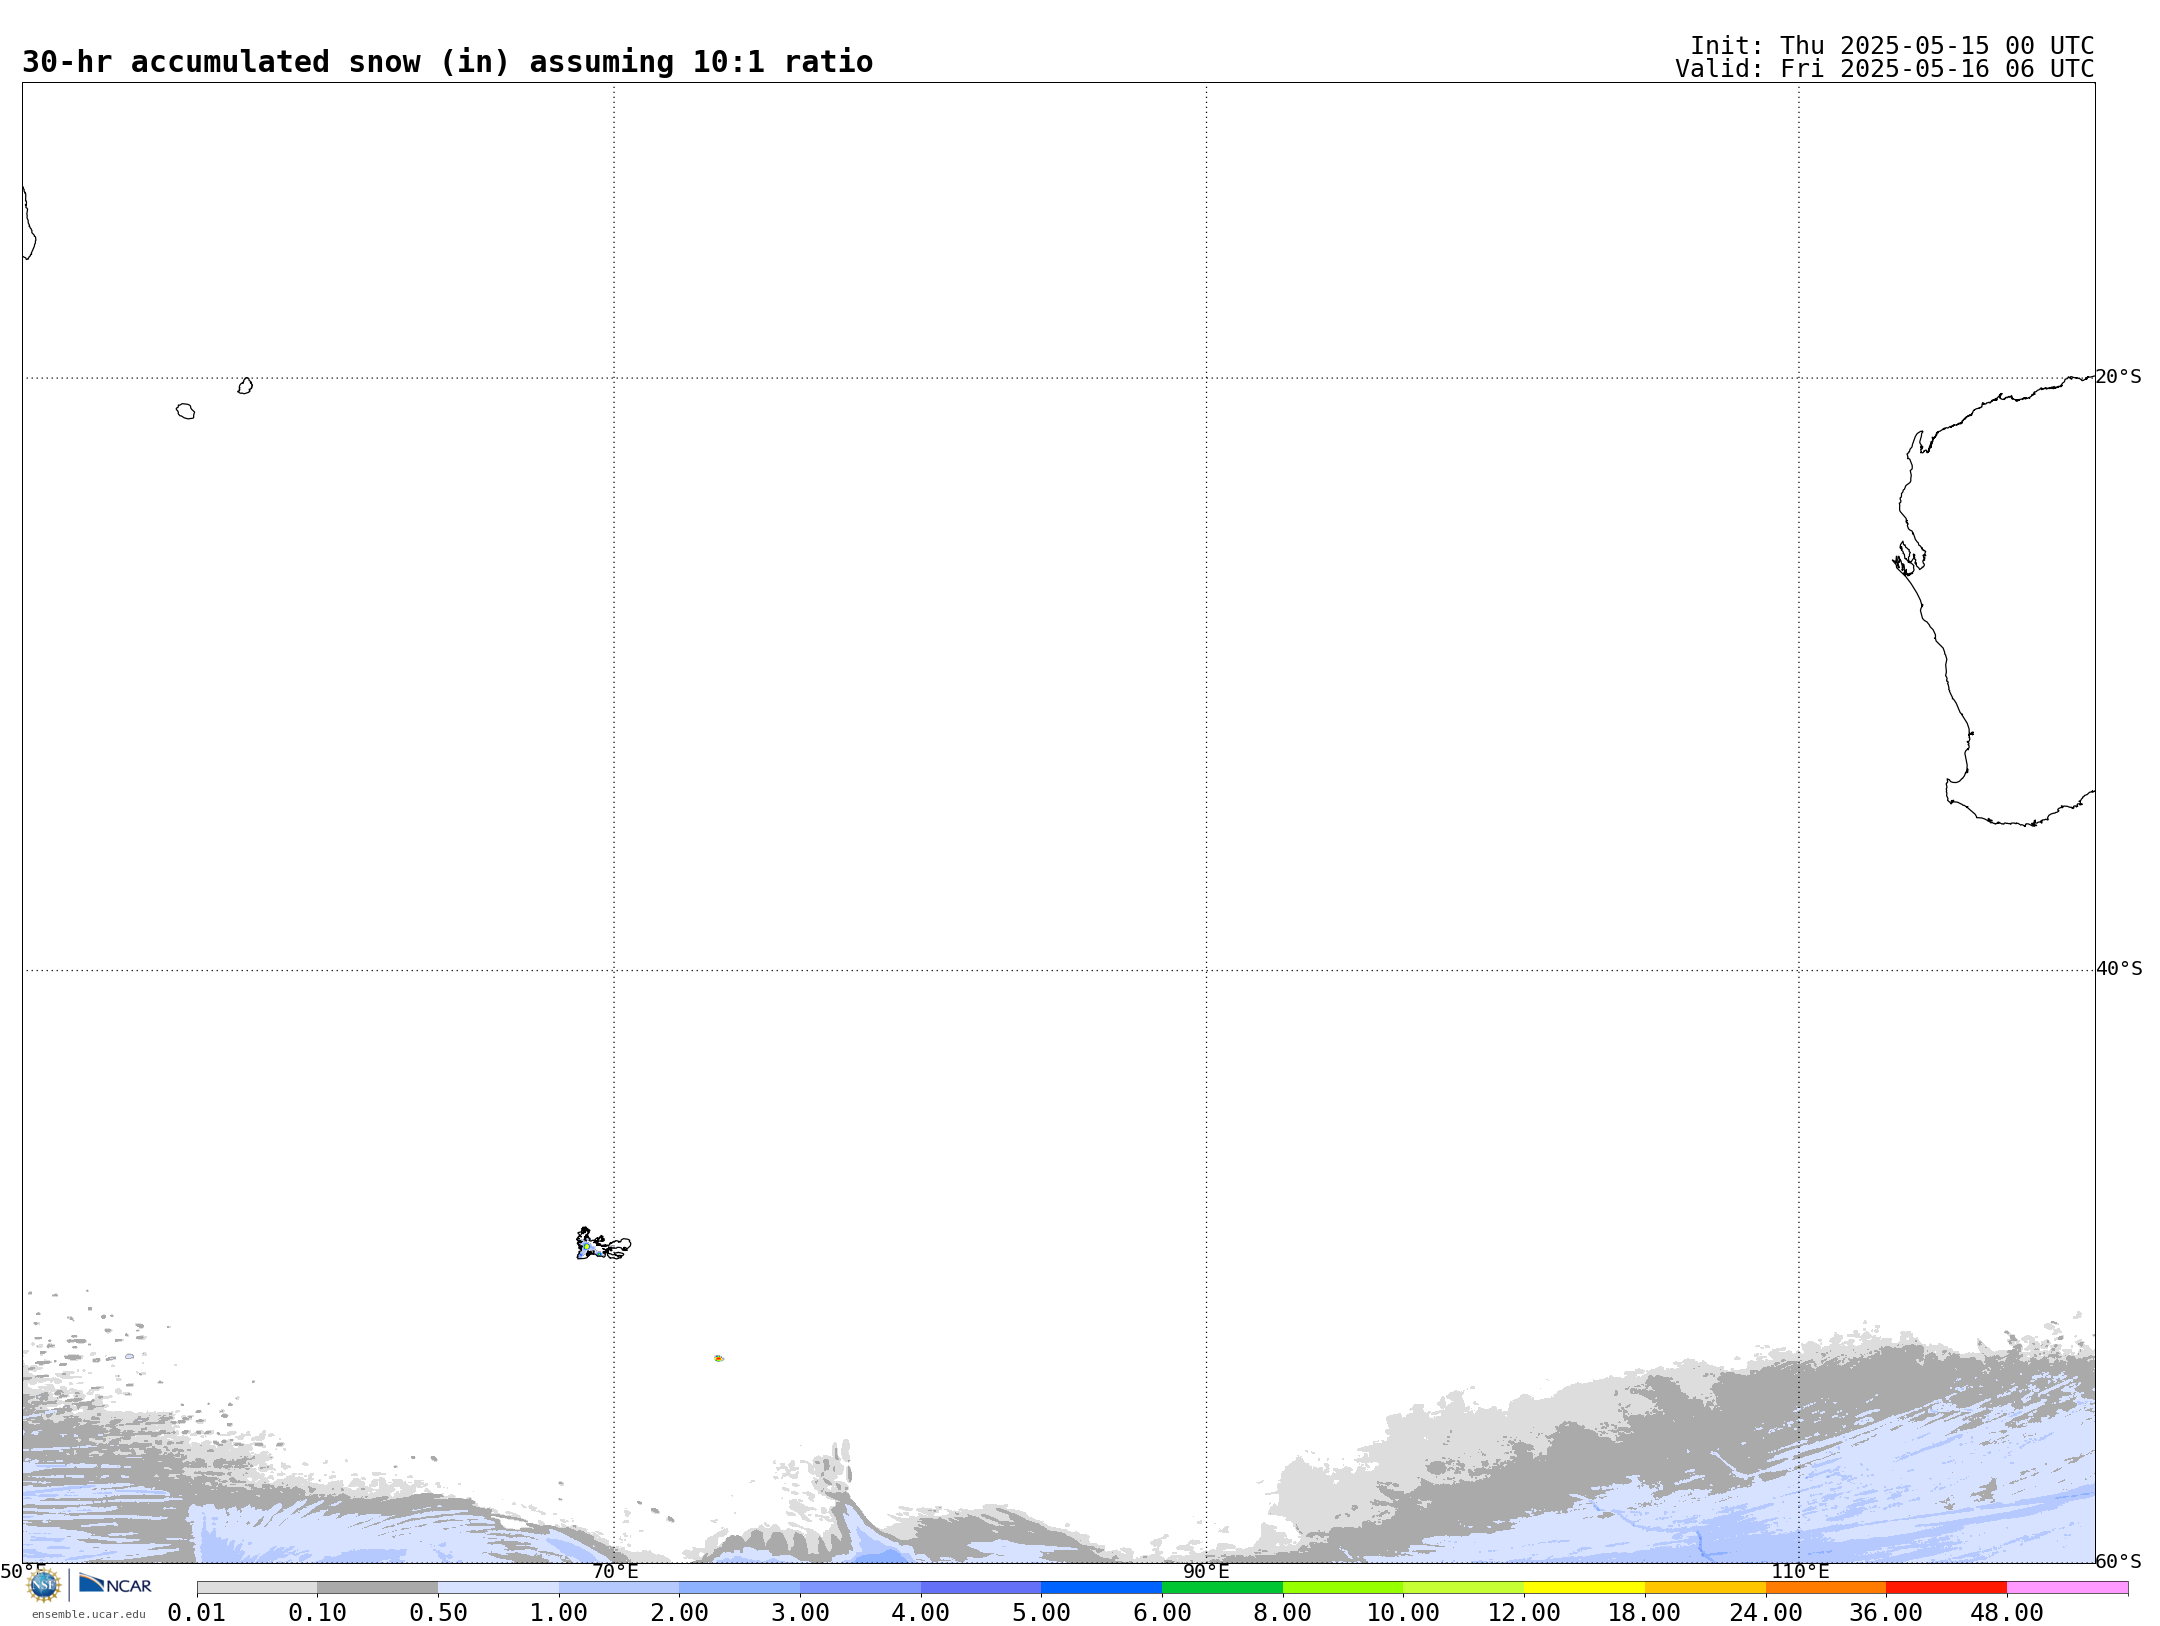The width and height of the screenshot is (2160, 1626).
Task: Click the 90°E longitude label
Action: click(1206, 1572)
